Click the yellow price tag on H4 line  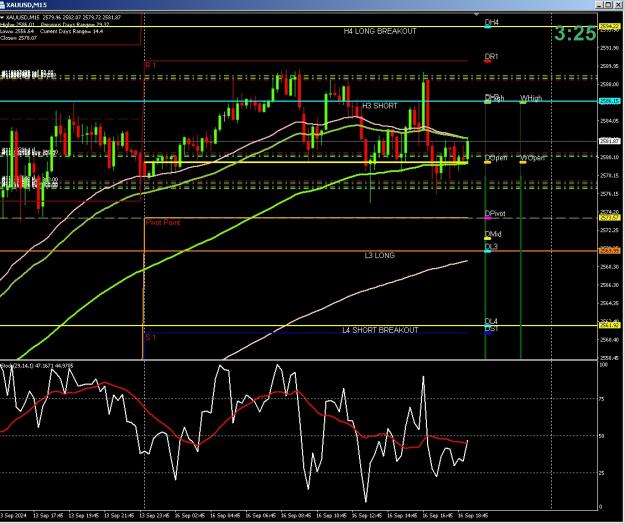[x=610, y=26]
